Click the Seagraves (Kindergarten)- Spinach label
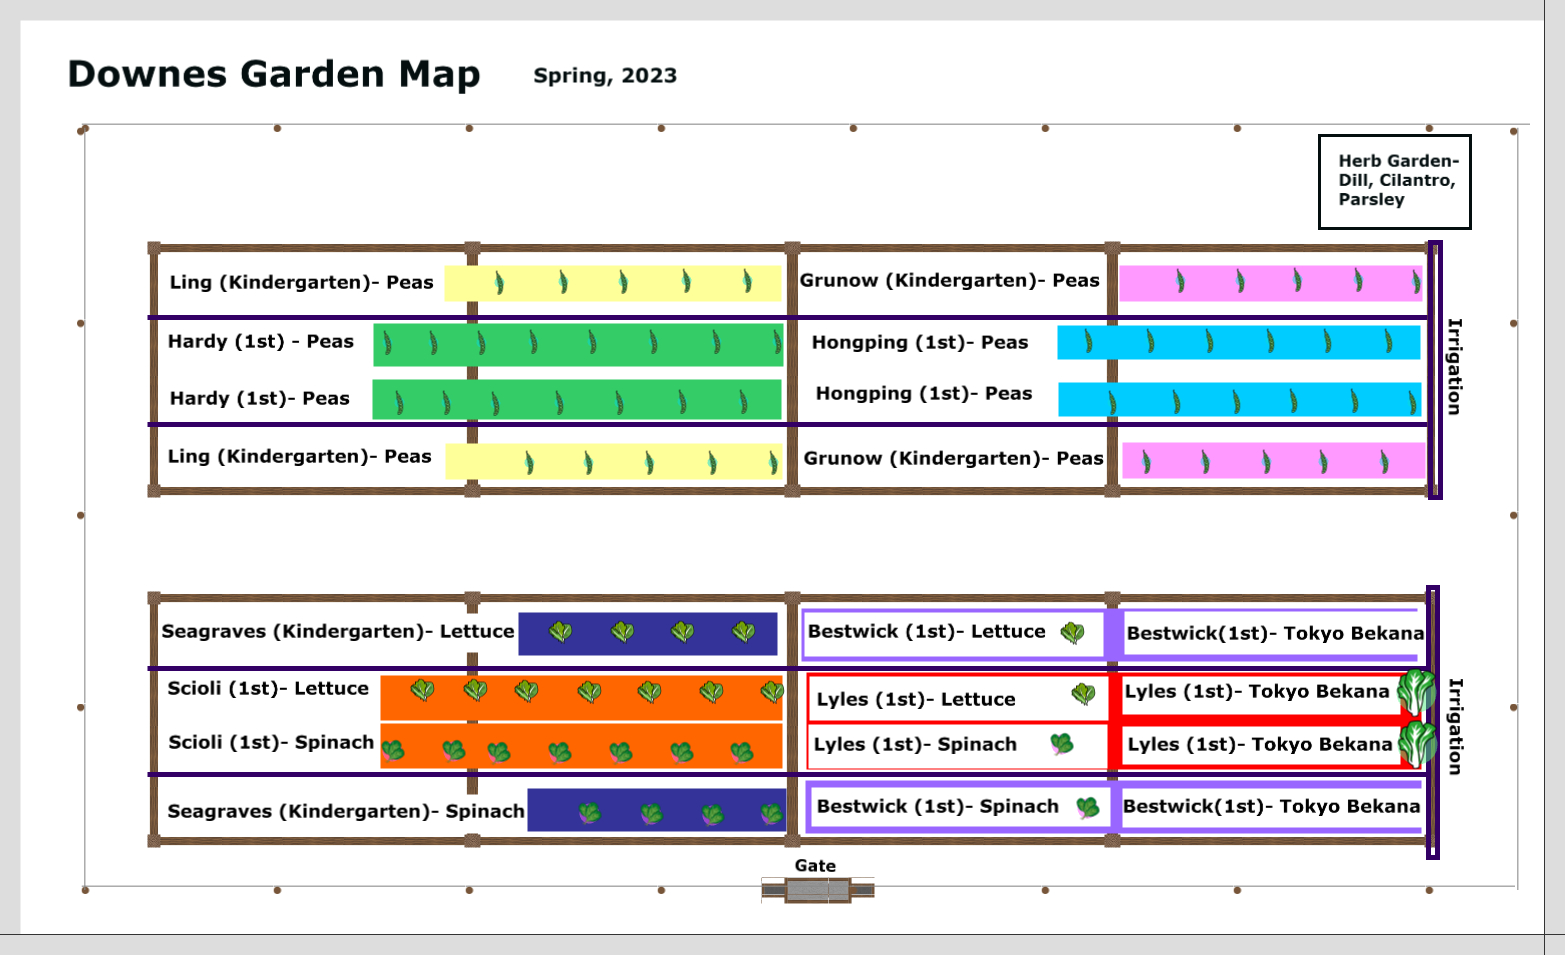Viewport: 1565px width, 955px height. pos(346,811)
